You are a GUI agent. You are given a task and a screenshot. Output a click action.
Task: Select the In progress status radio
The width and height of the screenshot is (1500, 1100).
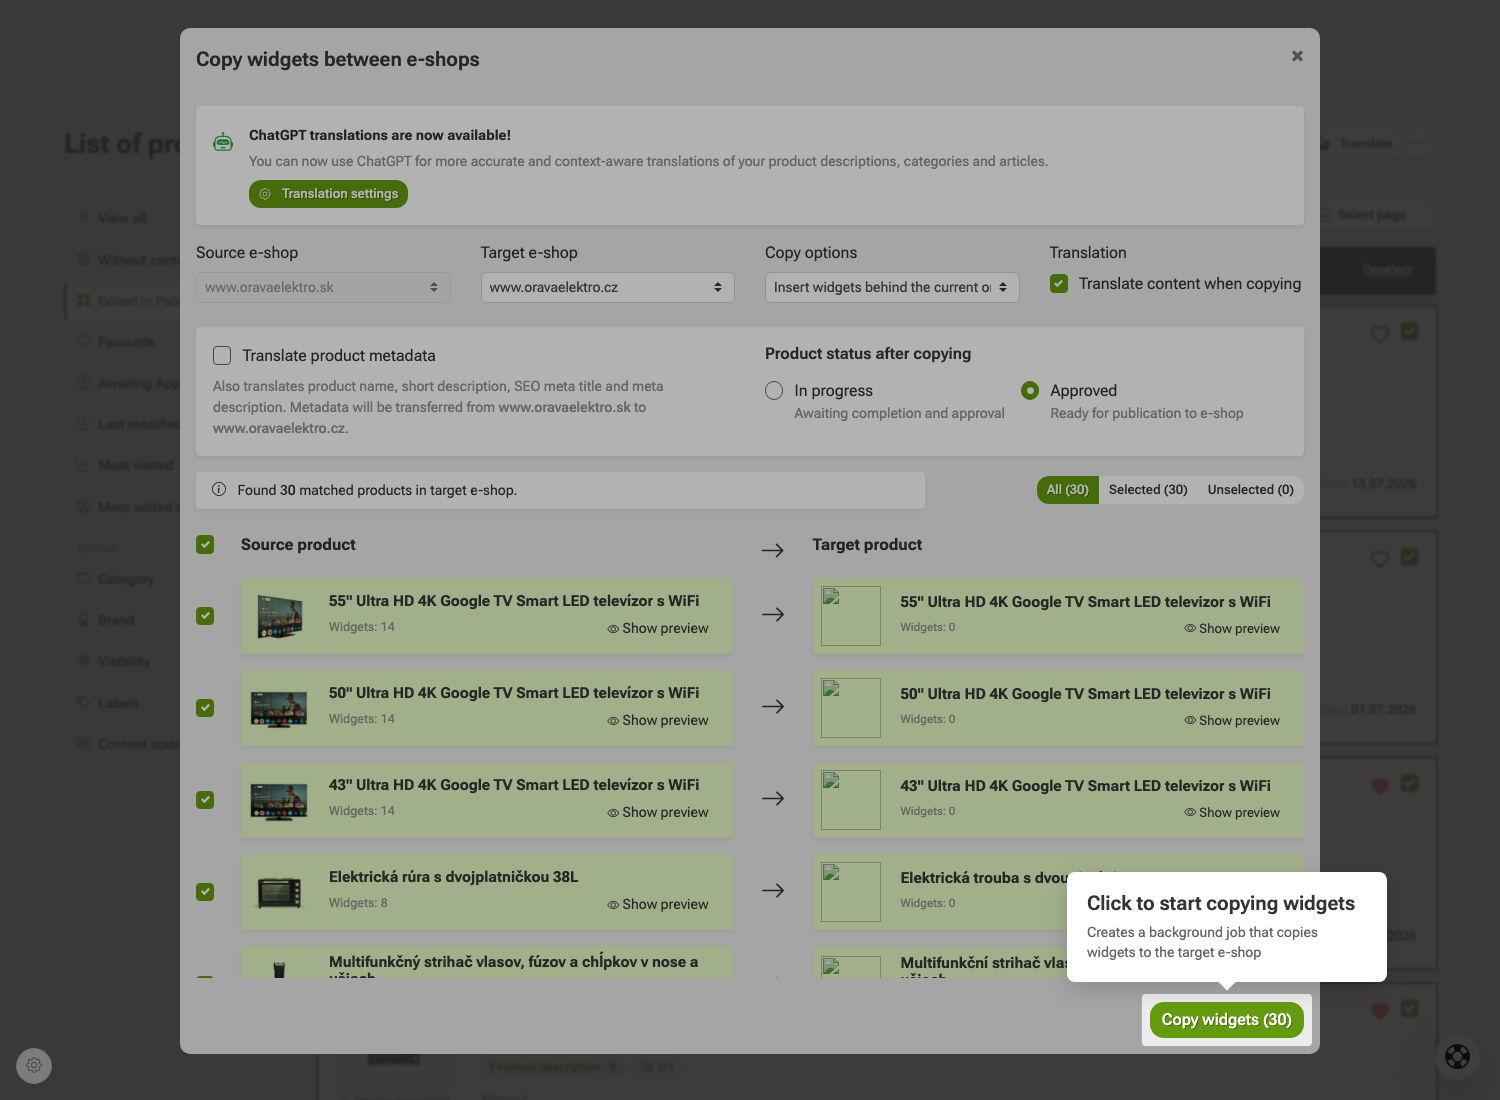(x=774, y=390)
